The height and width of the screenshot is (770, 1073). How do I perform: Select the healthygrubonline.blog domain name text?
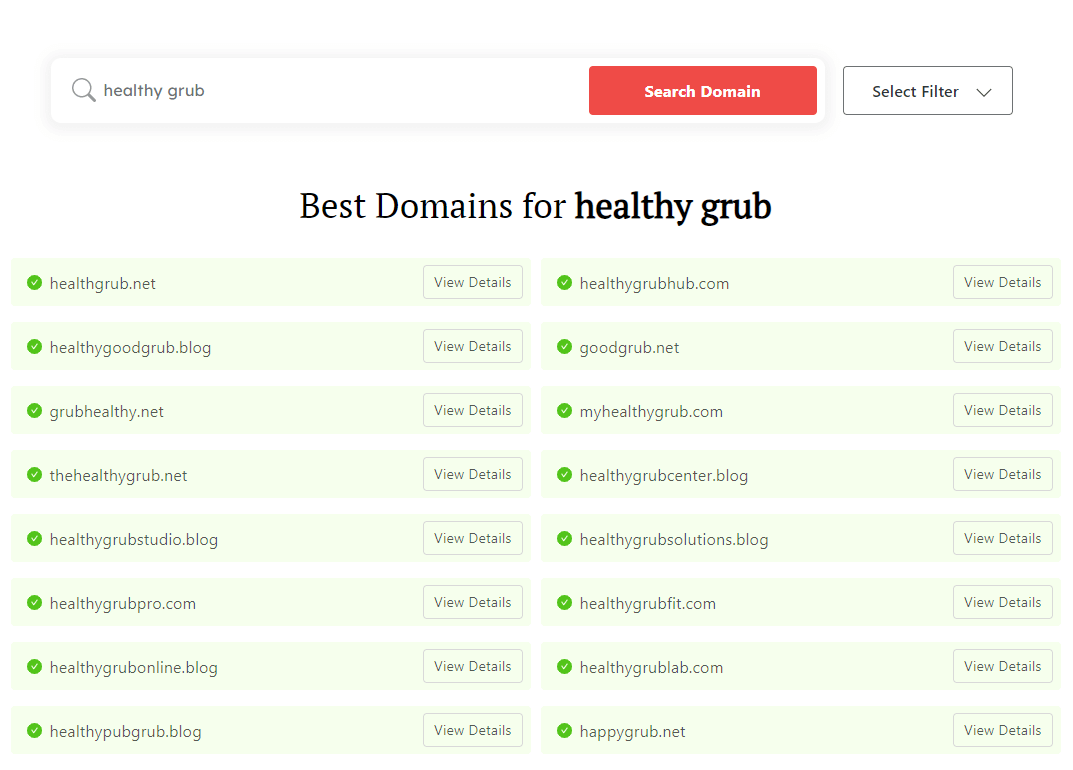[x=133, y=667]
